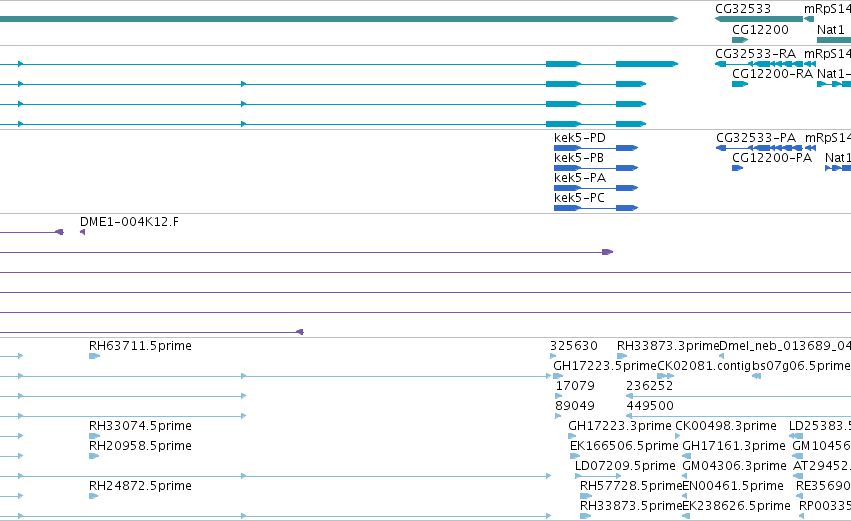This screenshot has height=521, width=851.
Task: Select the RH63711.5prime EST label
Action: pyautogui.click(x=140, y=346)
